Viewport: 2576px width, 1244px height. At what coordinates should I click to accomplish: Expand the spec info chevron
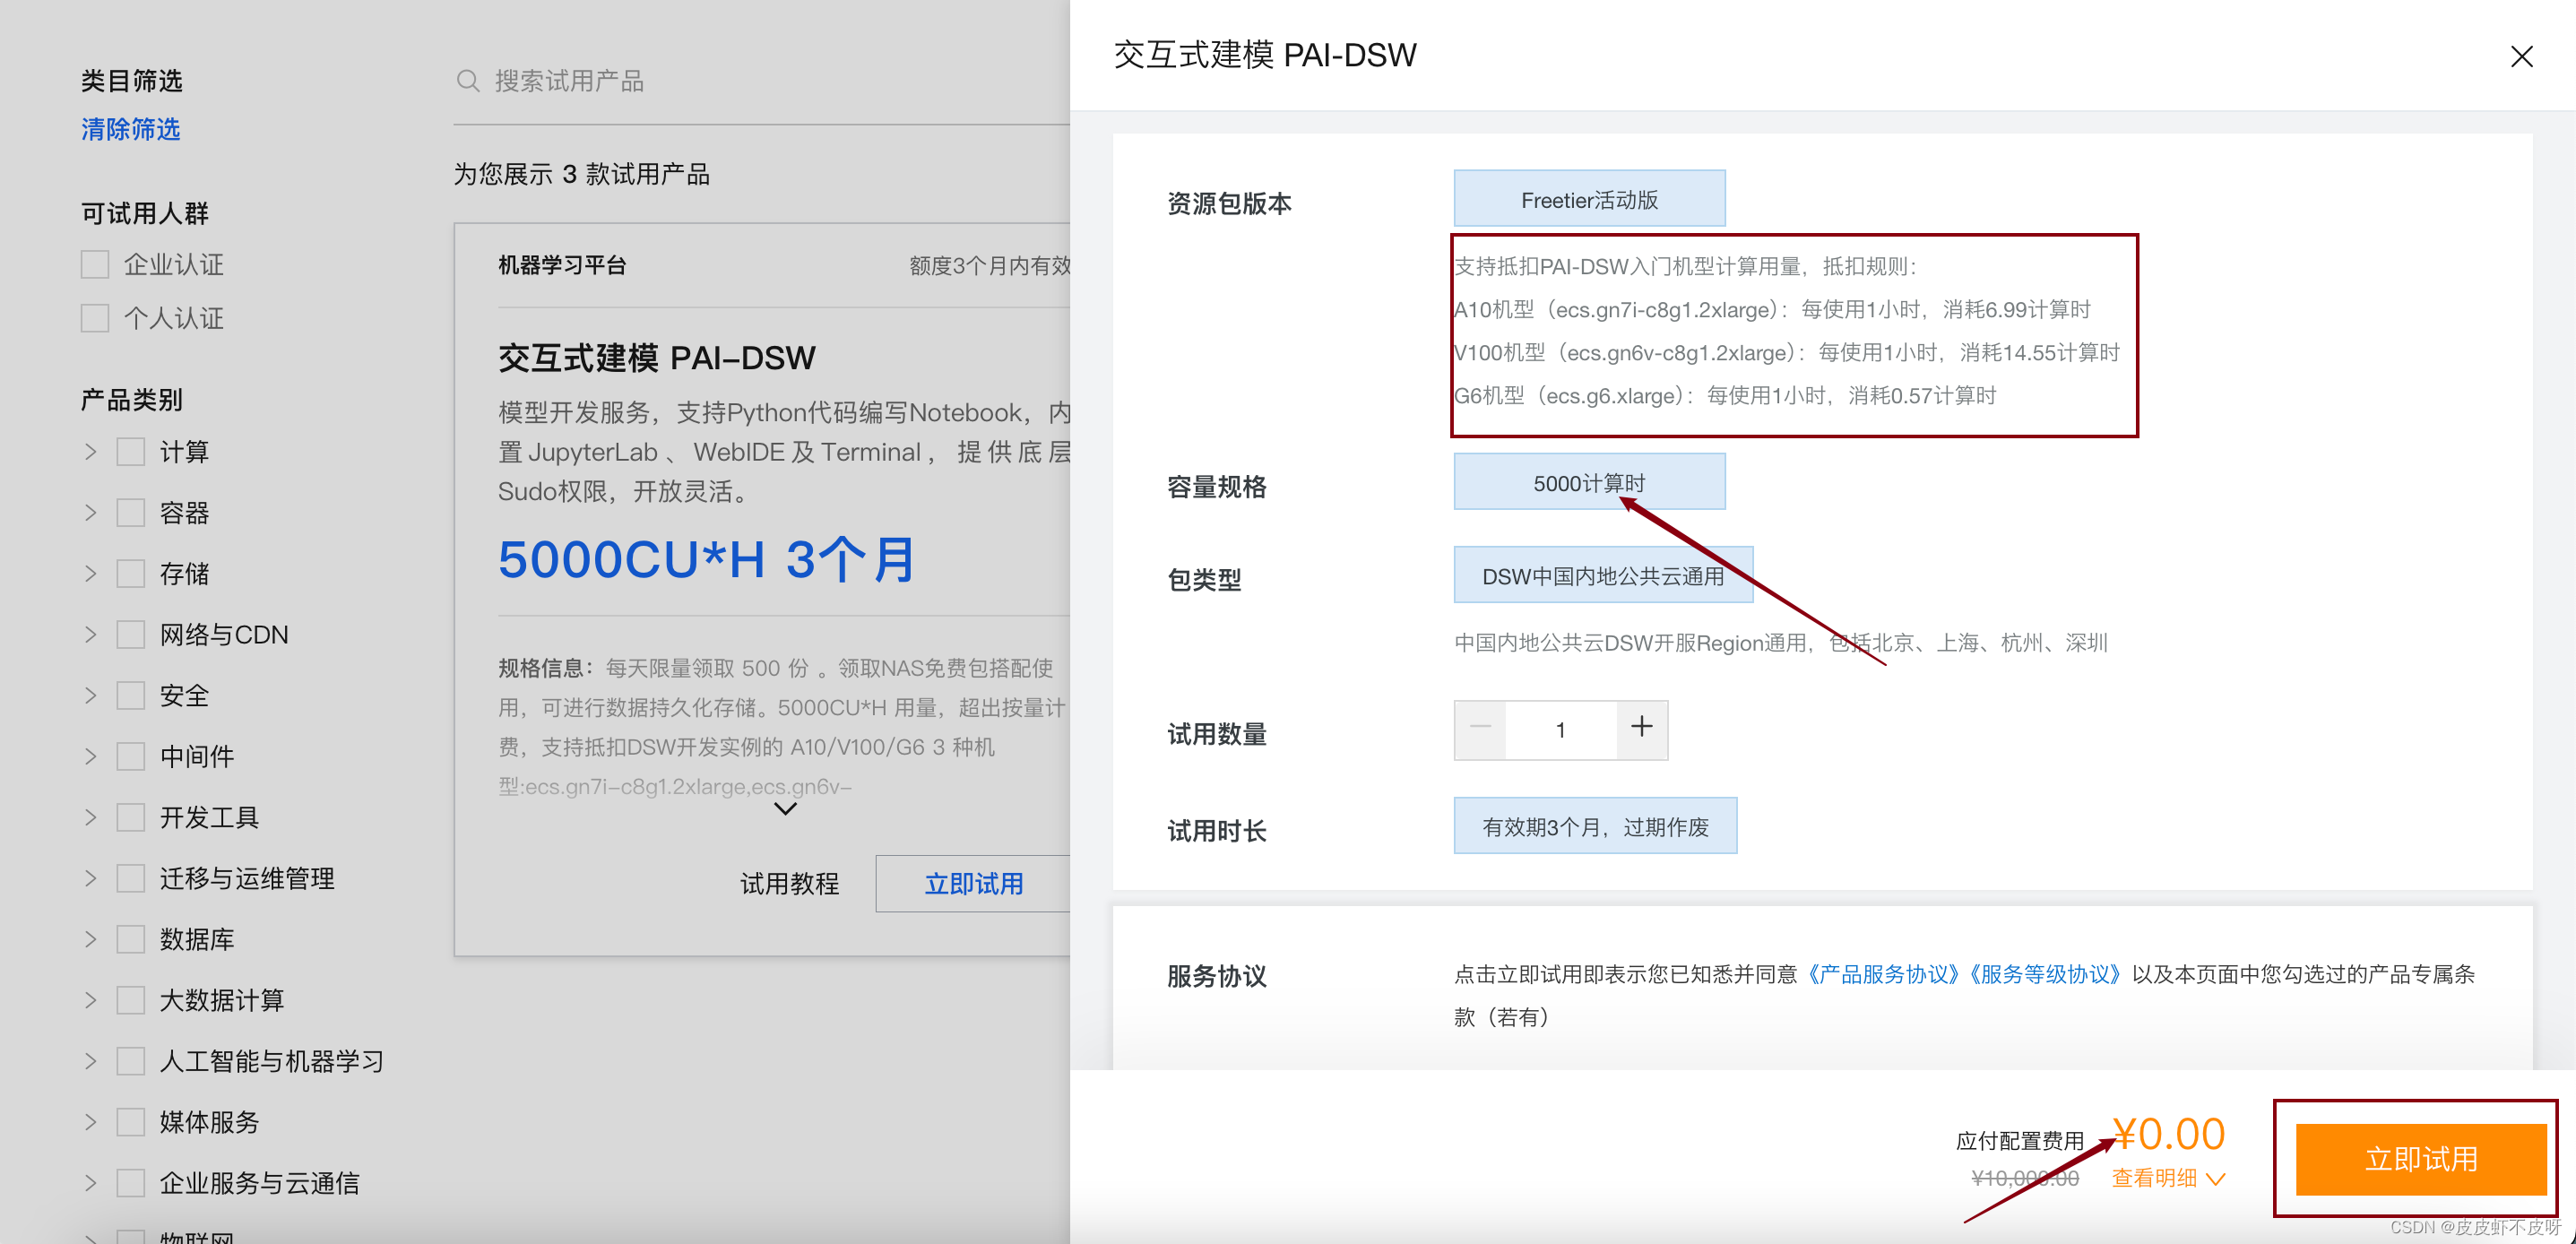786,808
